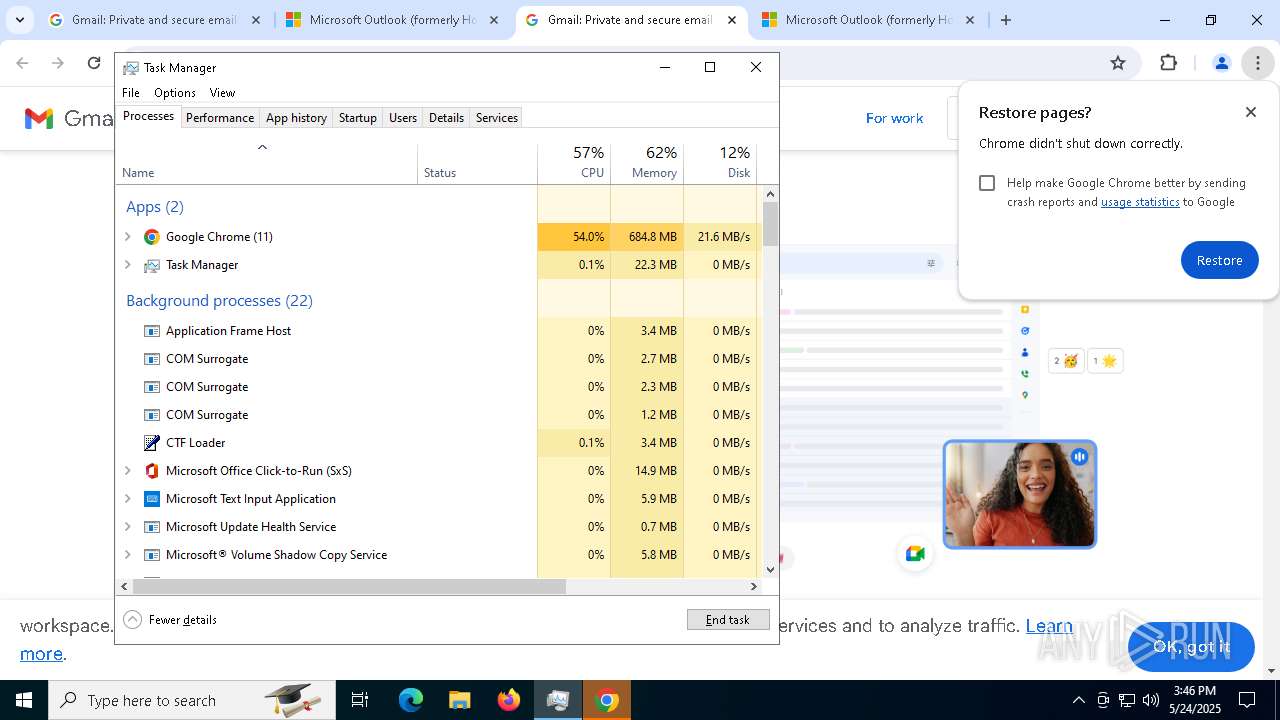
Task: Switch to the Details tab
Action: [446, 118]
